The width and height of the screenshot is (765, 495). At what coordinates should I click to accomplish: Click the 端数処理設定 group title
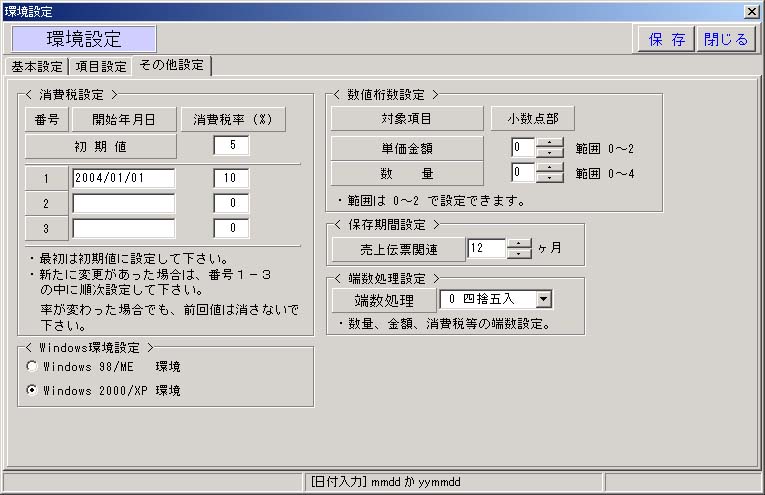point(387,279)
